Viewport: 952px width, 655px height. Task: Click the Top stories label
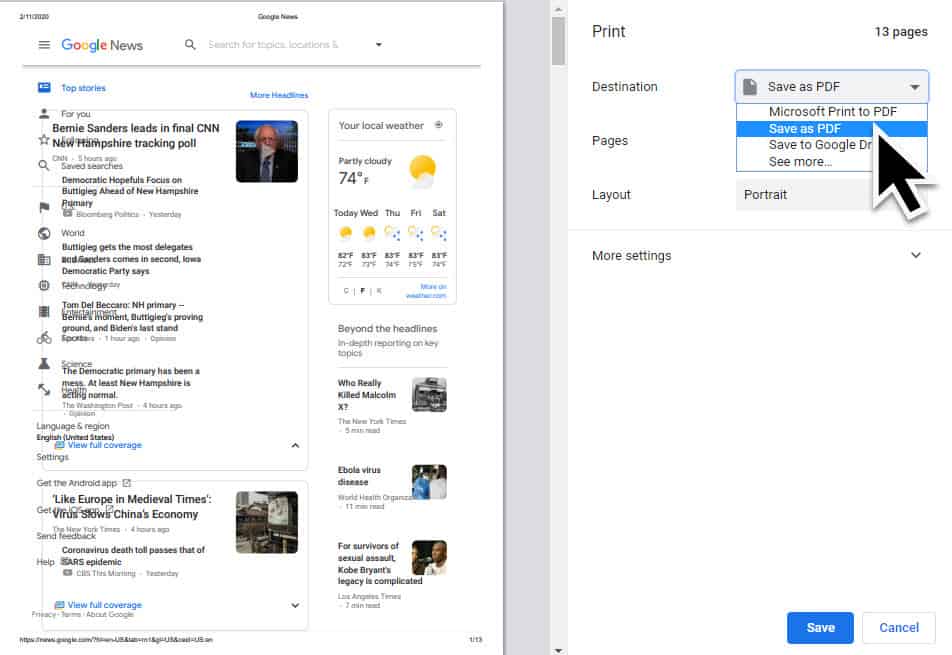(x=83, y=88)
